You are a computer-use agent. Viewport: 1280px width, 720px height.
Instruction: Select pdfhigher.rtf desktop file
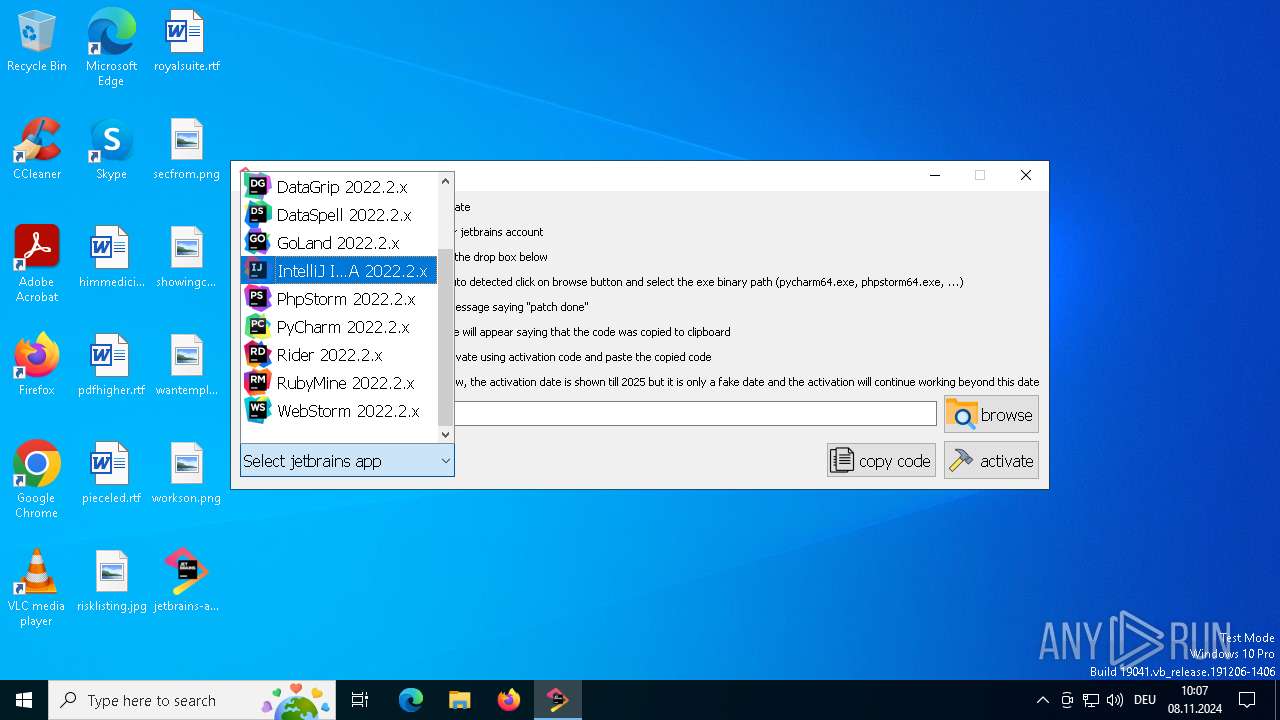pos(111,365)
